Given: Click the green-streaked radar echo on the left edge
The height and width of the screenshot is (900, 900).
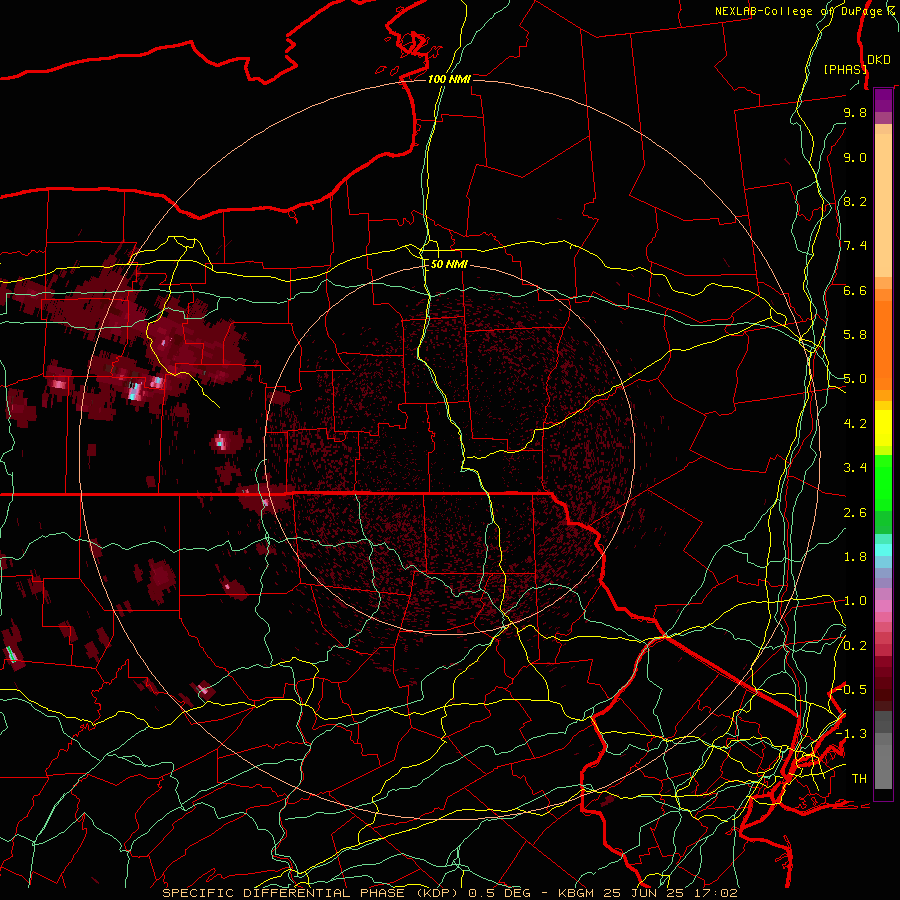Looking at the screenshot, I should click(11, 654).
